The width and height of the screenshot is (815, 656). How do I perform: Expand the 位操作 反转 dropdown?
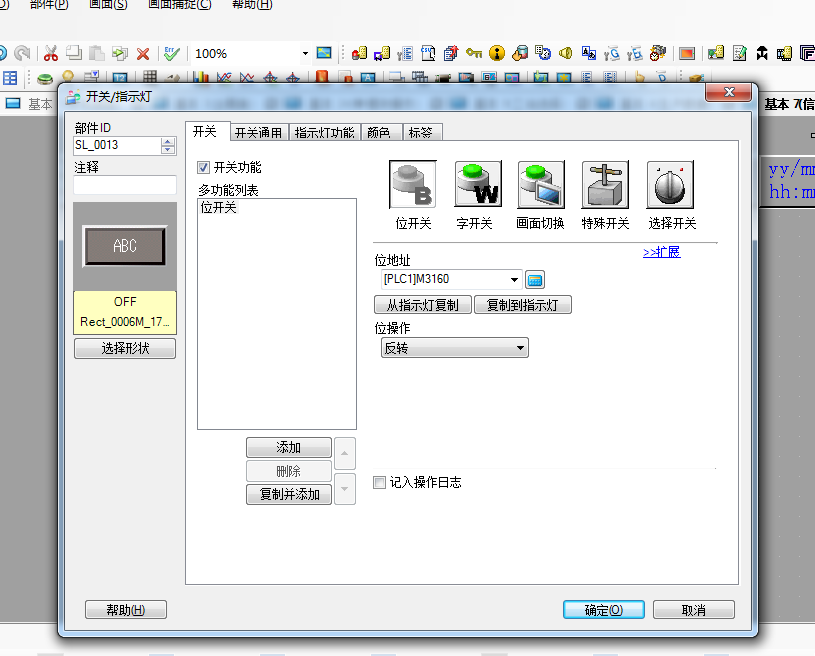coord(520,348)
